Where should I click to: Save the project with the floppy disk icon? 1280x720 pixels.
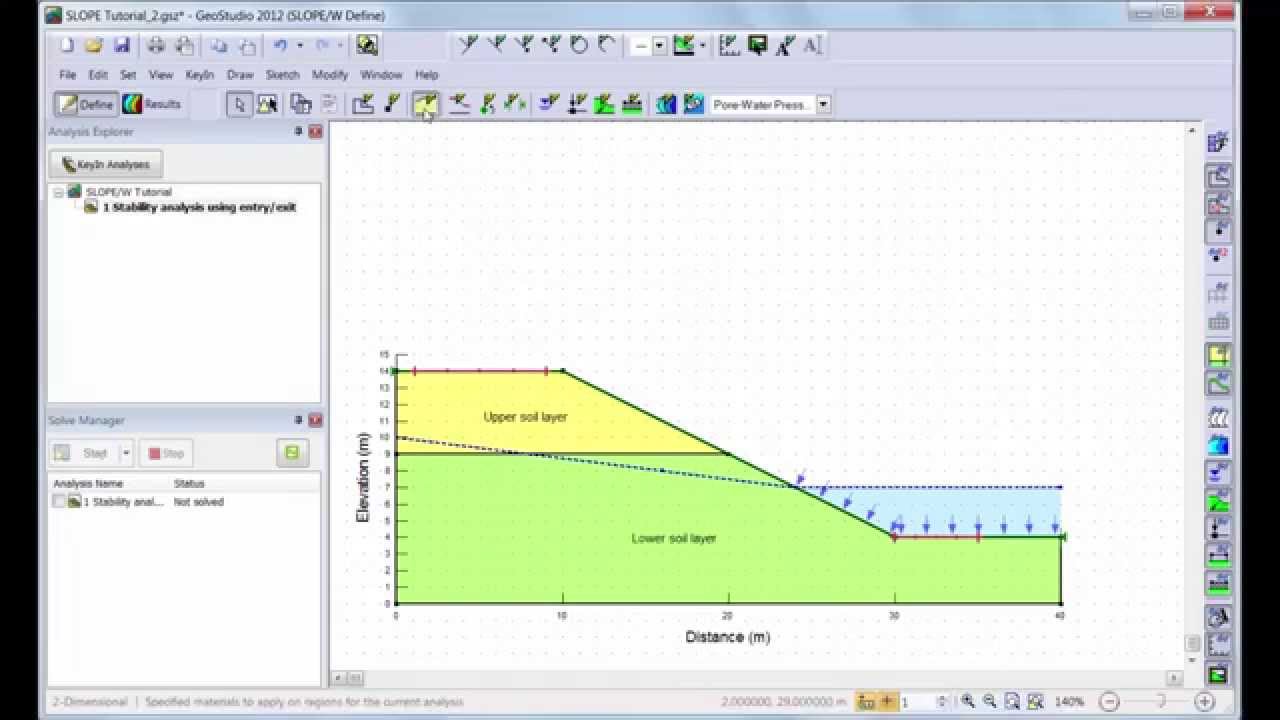[x=121, y=46]
